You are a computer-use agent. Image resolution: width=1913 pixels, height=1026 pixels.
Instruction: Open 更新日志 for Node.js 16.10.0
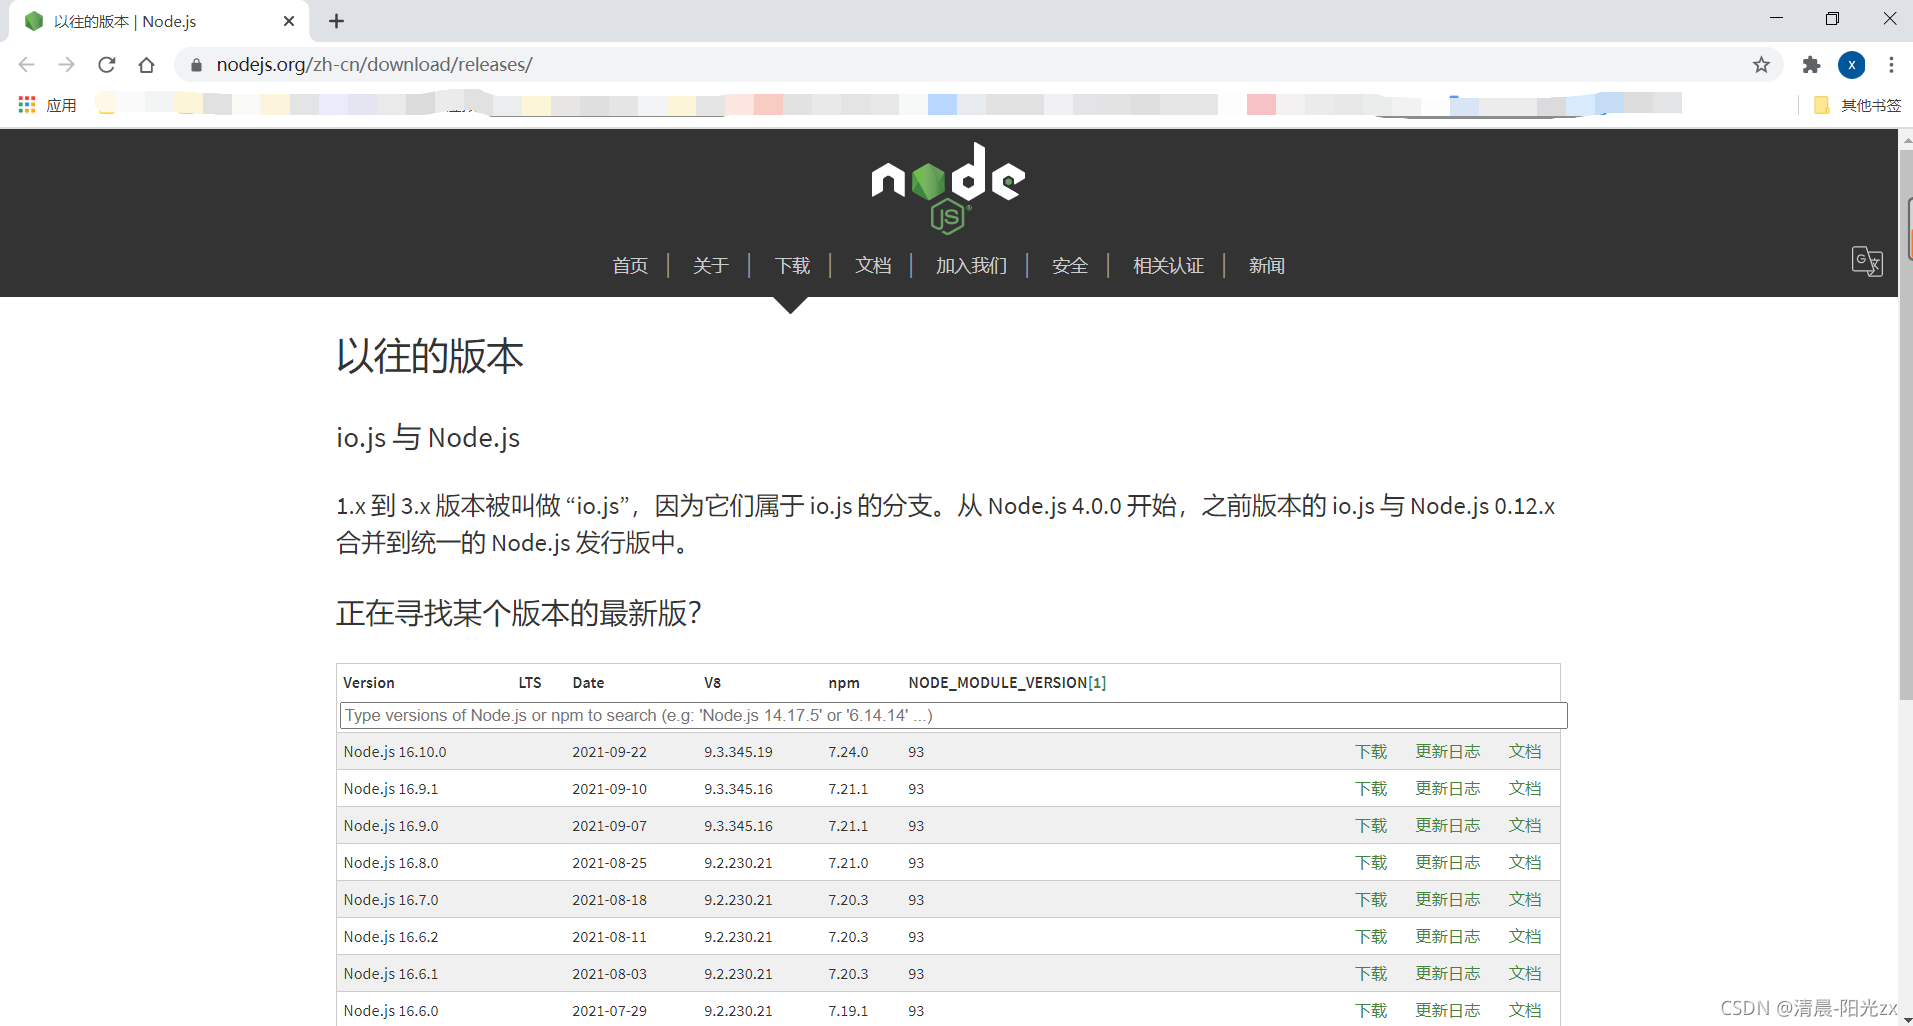[x=1447, y=752]
